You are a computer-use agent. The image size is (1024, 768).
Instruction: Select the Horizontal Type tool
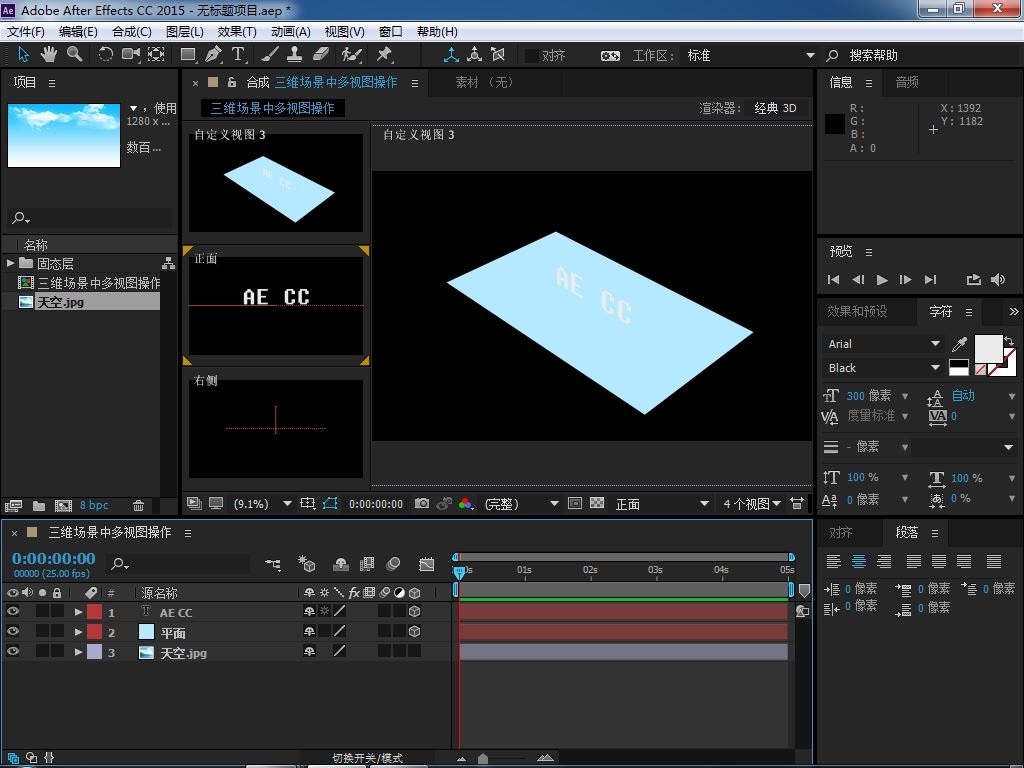(x=239, y=55)
